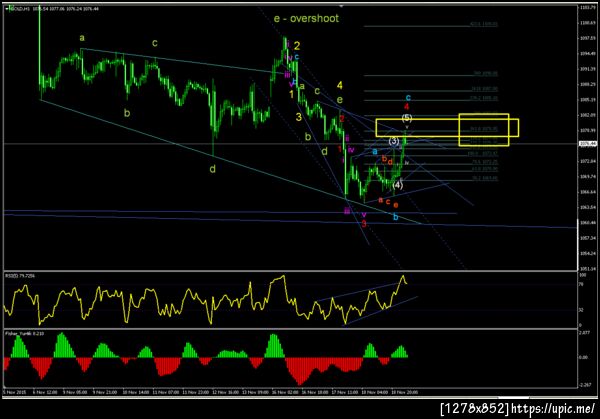Select the red "4" label above (5)
The image size is (600, 419).
pos(407,107)
